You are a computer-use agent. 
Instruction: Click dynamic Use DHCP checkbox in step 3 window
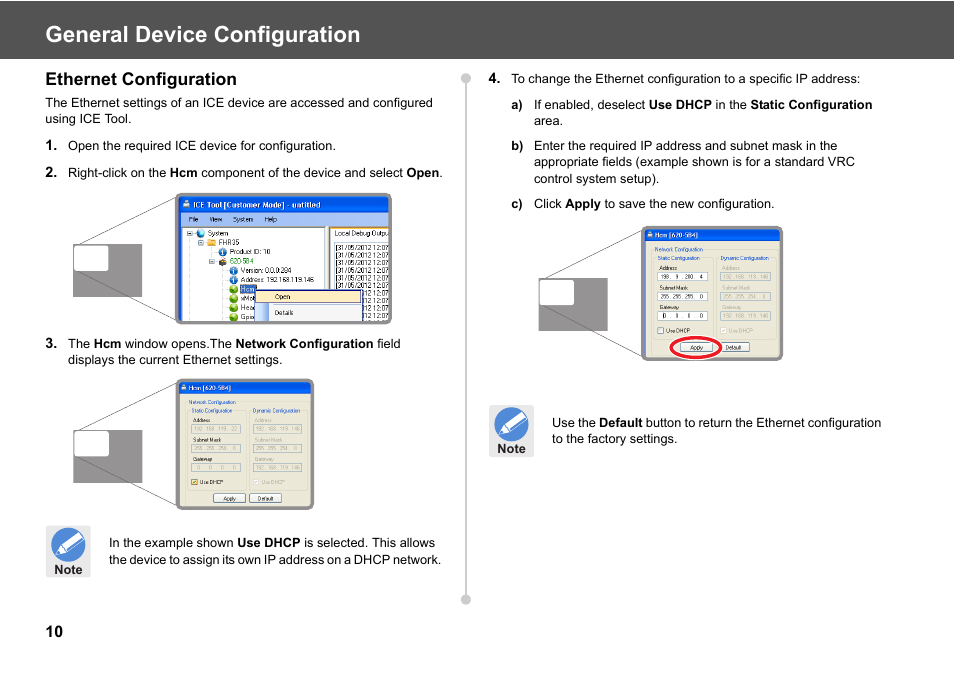[256, 482]
